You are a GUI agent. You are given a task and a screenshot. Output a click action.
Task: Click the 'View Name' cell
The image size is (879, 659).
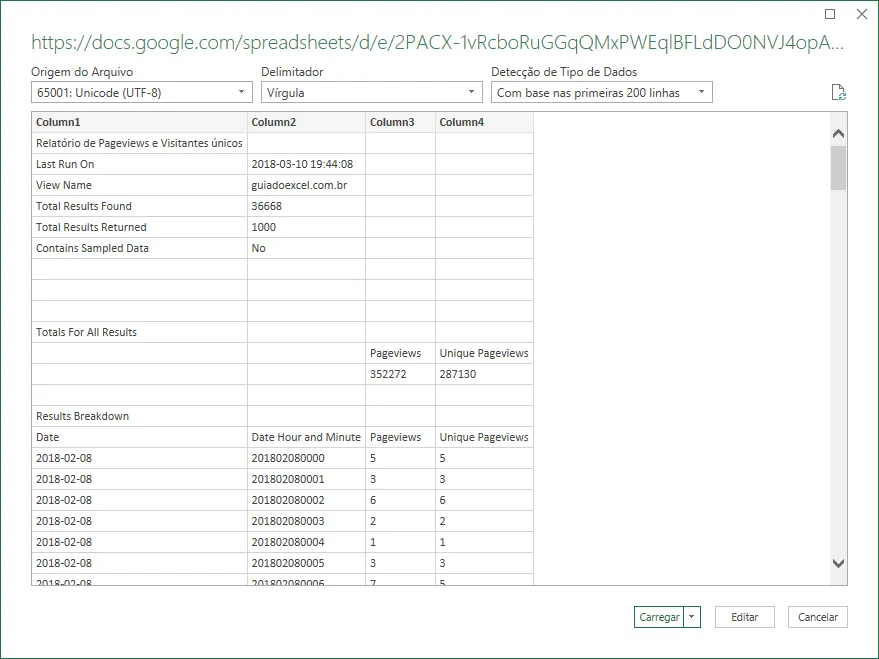point(140,185)
